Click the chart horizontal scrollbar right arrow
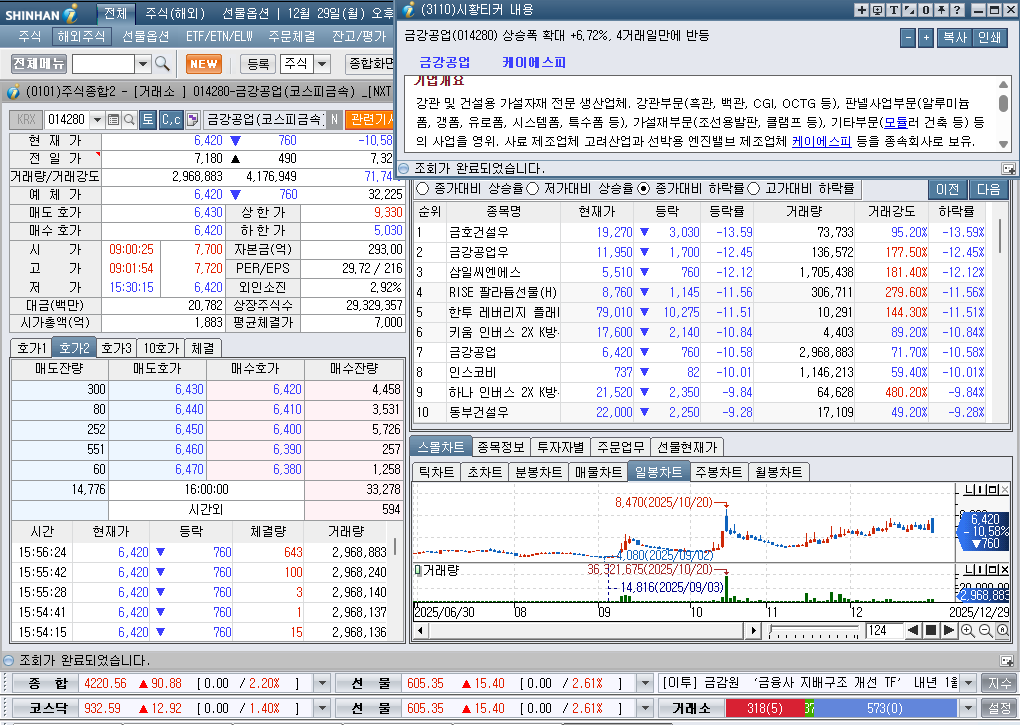 pos(753,630)
